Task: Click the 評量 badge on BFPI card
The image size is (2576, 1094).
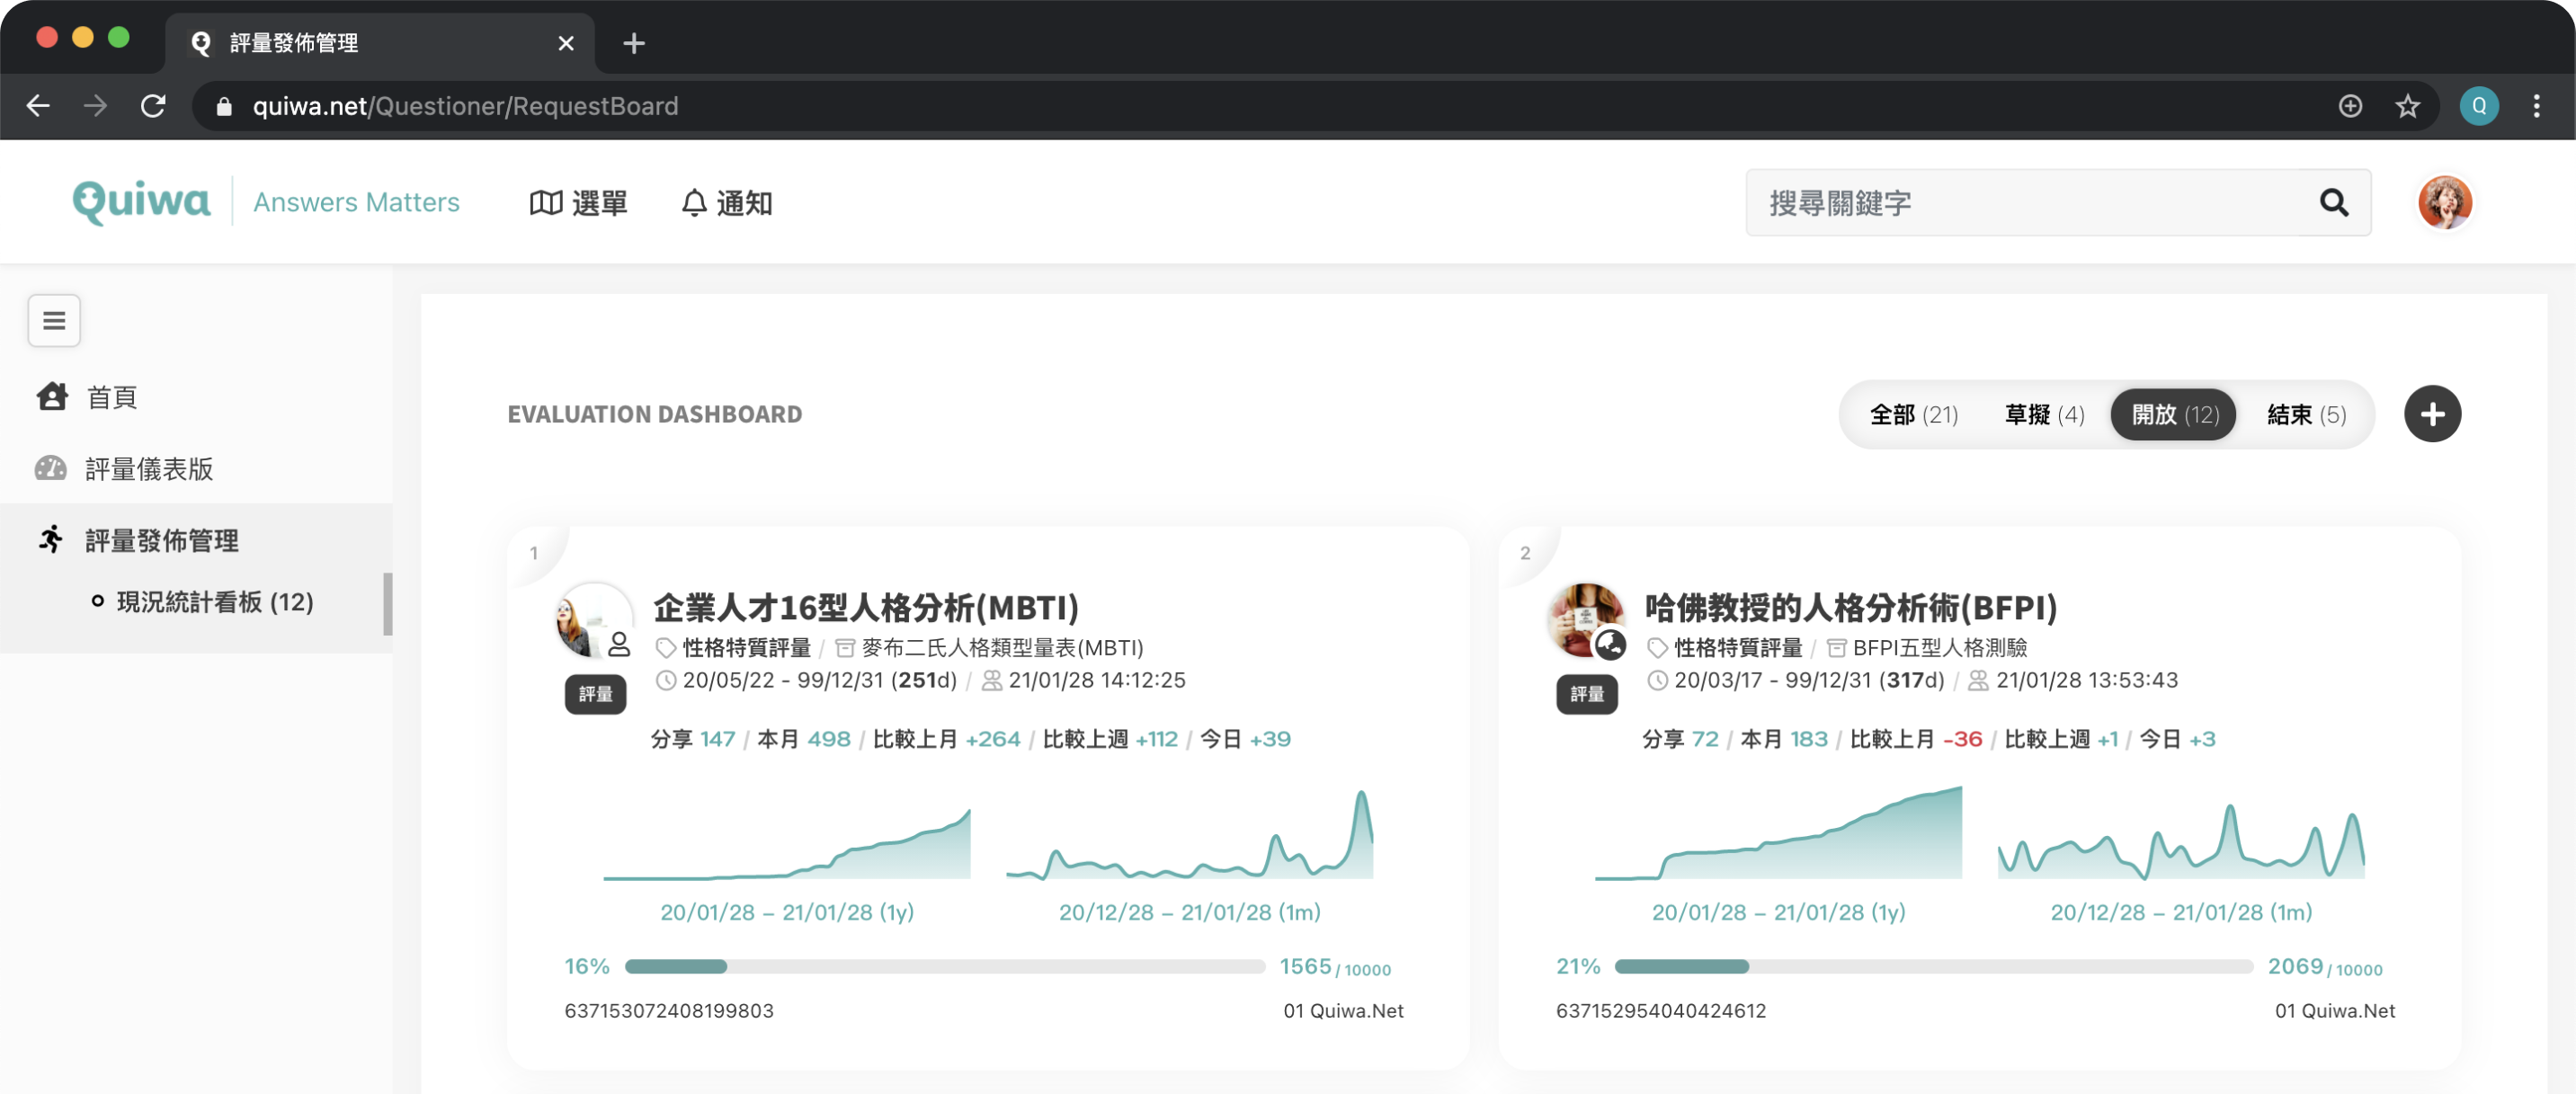Action: (1587, 694)
